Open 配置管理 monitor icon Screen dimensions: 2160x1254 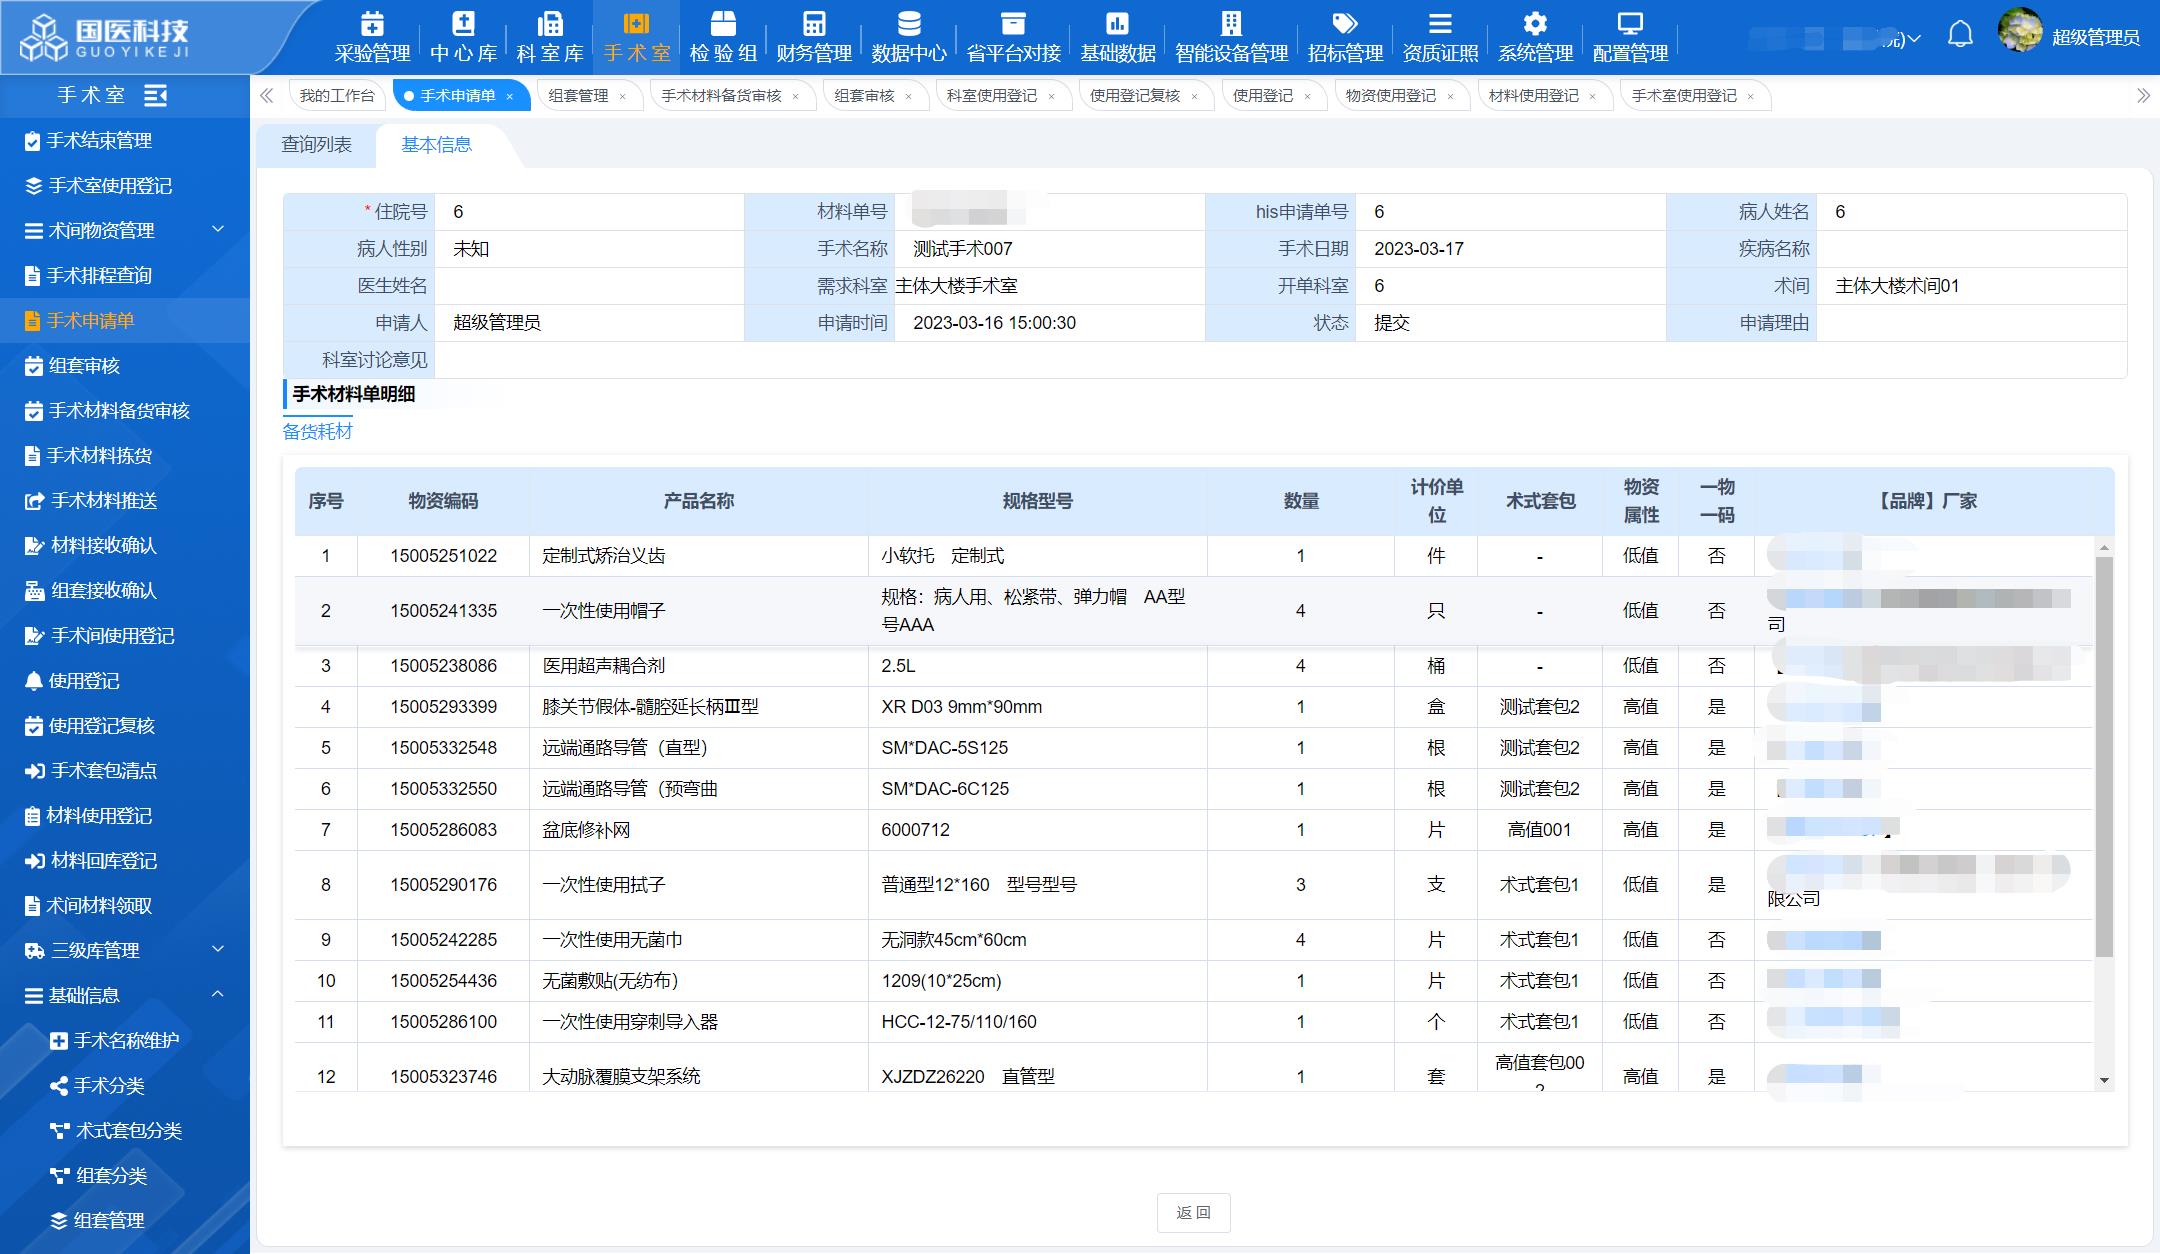(x=1630, y=24)
